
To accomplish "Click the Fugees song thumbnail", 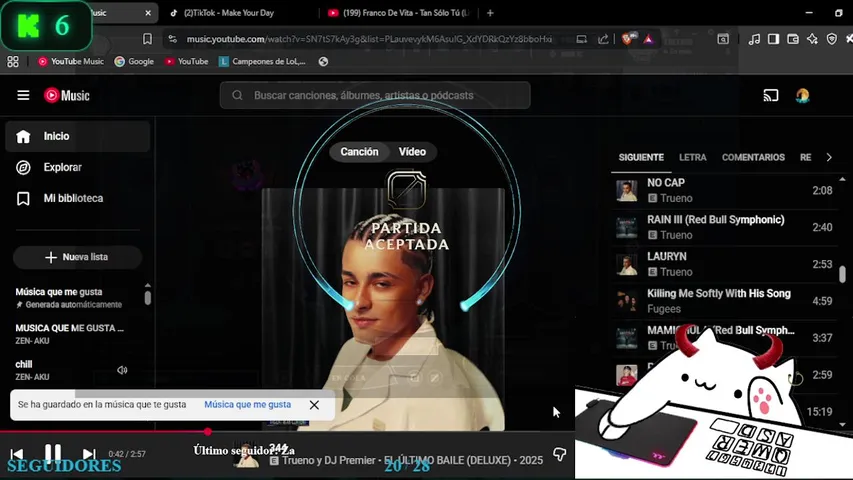I will [627, 301].
